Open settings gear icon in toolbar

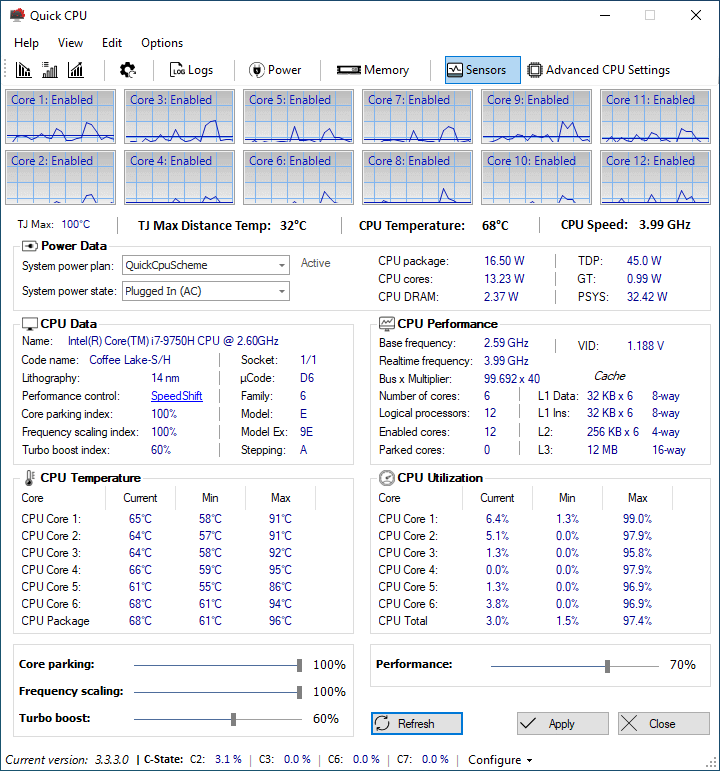pos(128,70)
